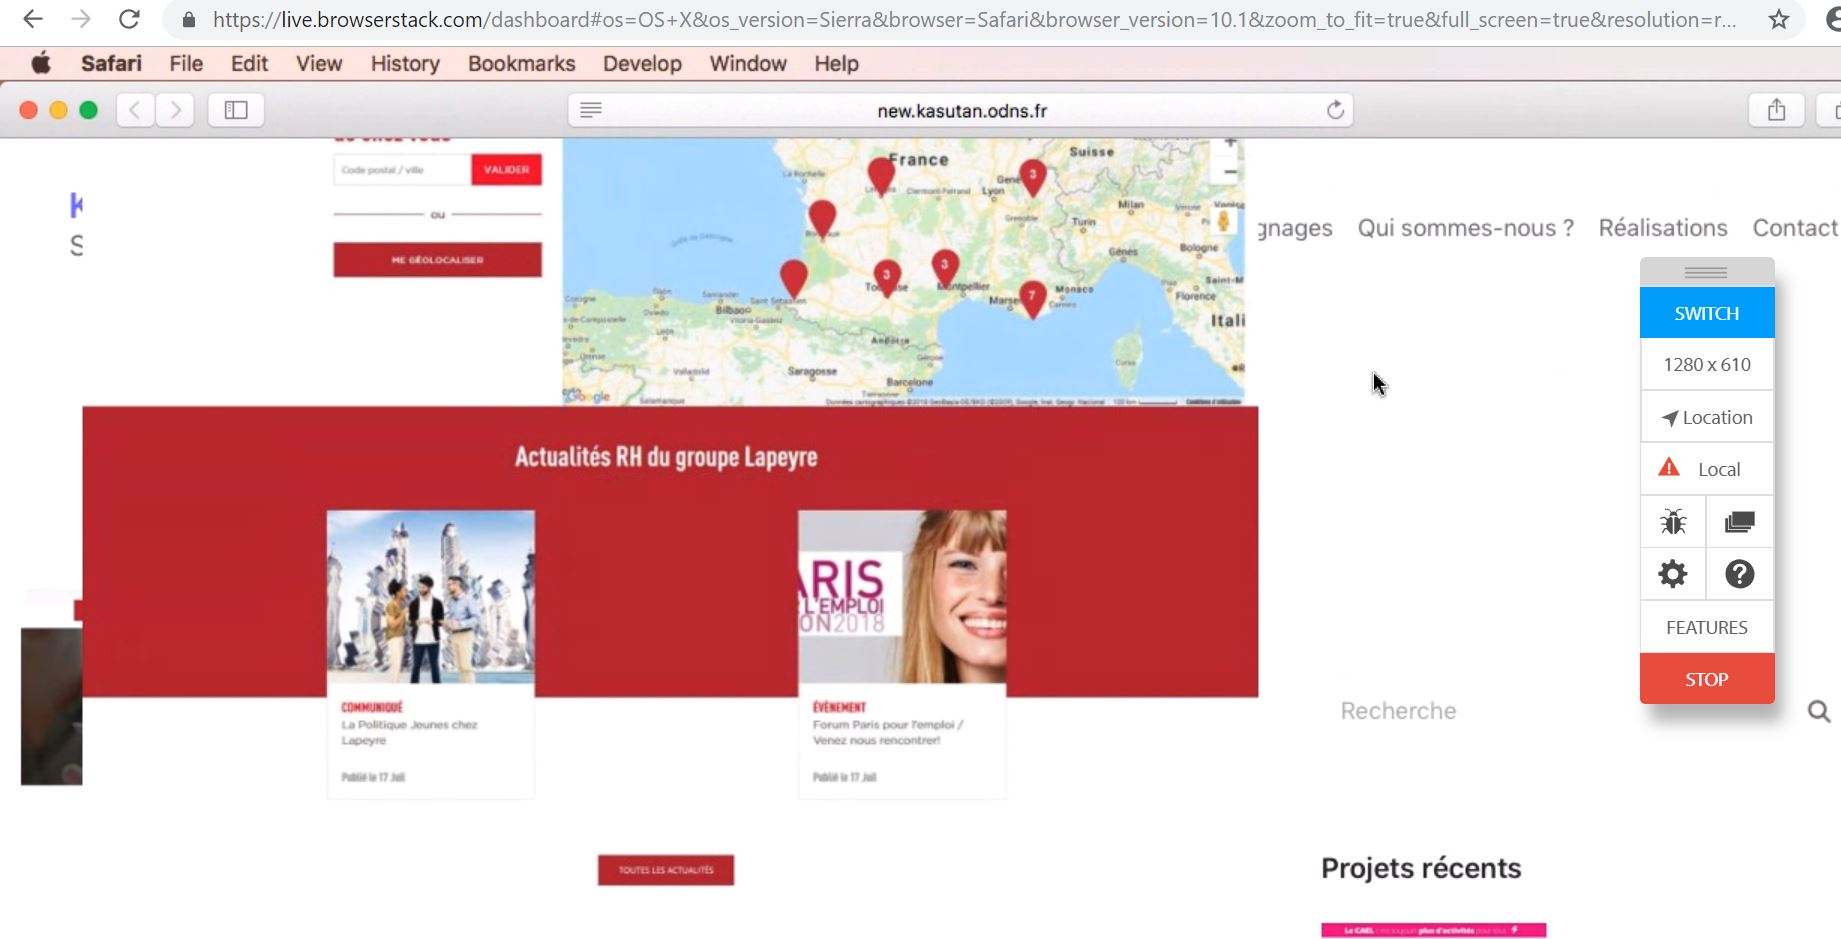This screenshot has width=1841, height=939.
Task: Open the Window menu
Action: 748,64
